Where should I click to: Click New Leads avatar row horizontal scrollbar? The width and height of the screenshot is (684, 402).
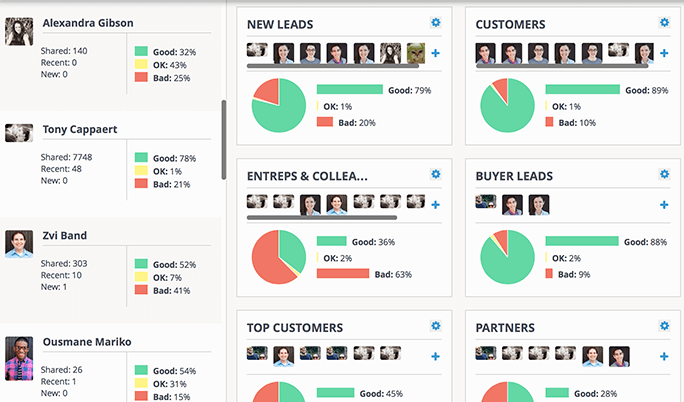(333, 66)
